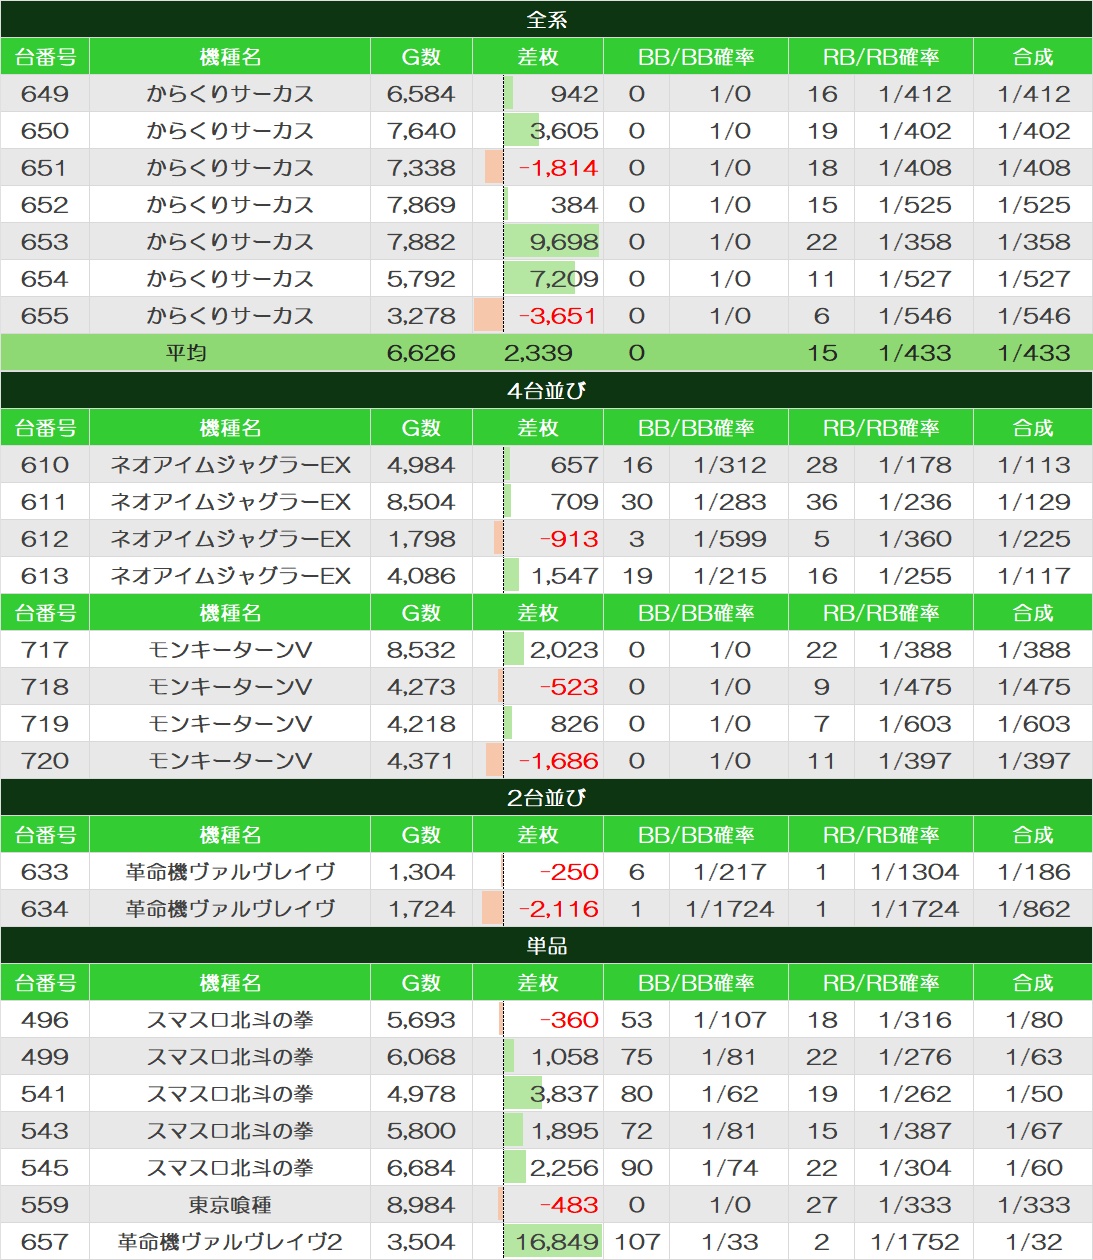The image size is (1093, 1260).
Task: Click RB probability 1/387
Action: (915, 1131)
